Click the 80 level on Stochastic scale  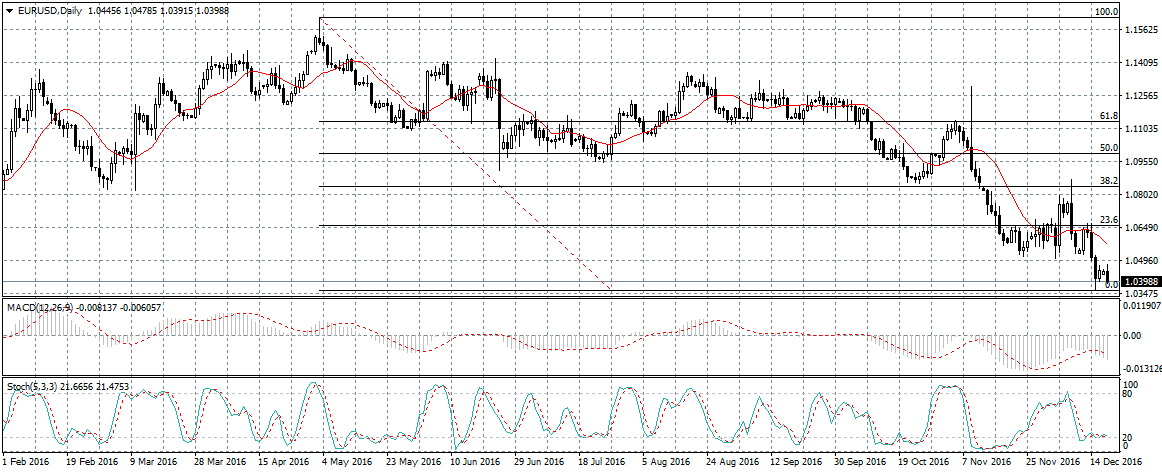1130,393
